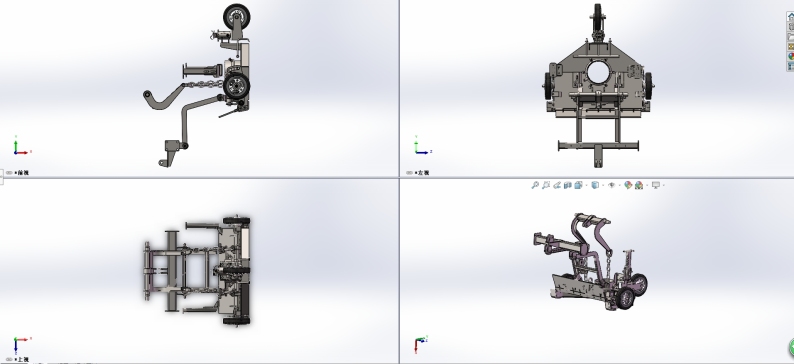Screen dimensions: 794x364
Task: Click the coordinate triad in isometric view
Action: click(x=421, y=344)
